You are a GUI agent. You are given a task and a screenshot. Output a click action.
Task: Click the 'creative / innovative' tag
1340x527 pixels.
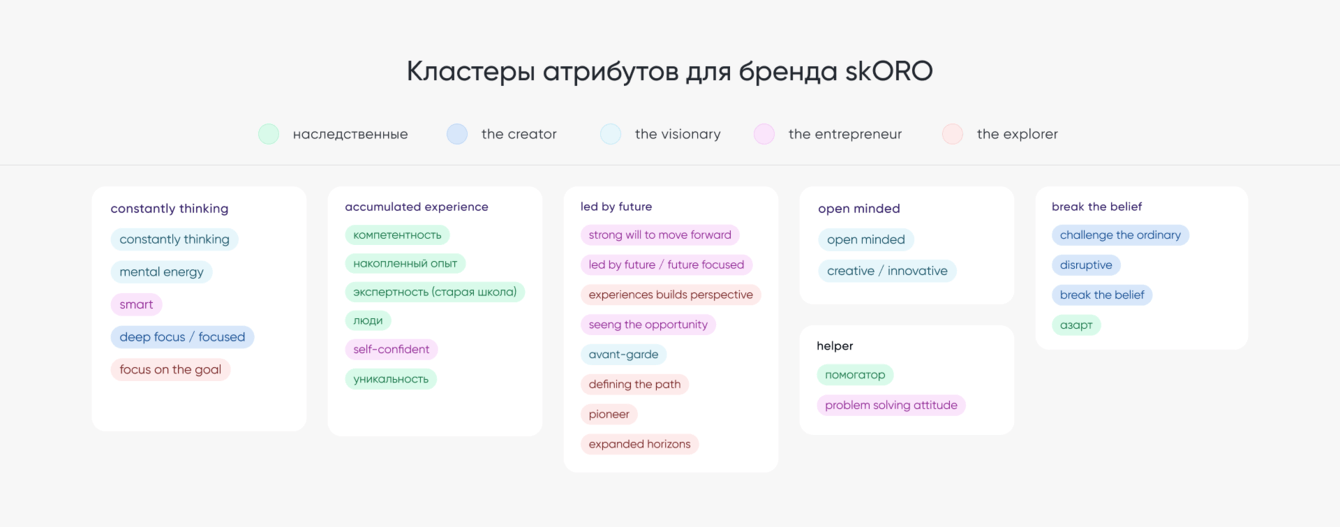pos(887,271)
